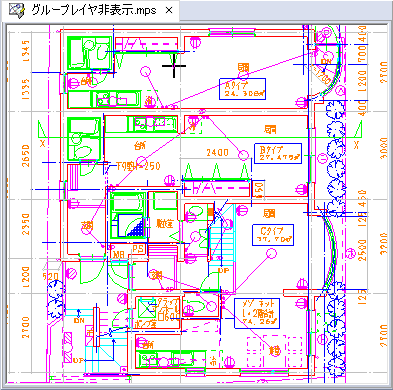Select the Cタイプ area label box
393x390 pixels.
click(273, 235)
